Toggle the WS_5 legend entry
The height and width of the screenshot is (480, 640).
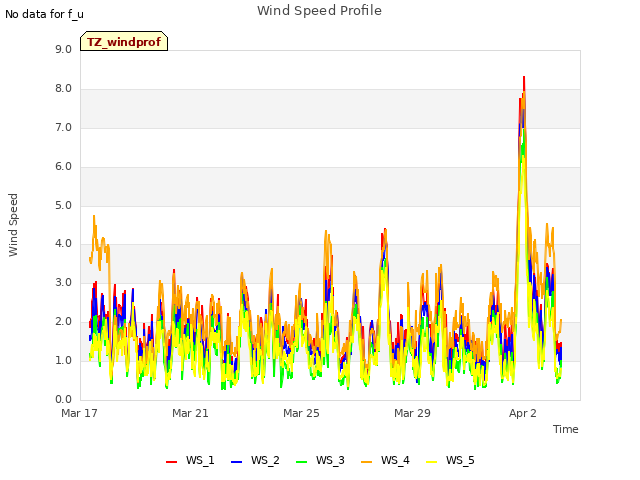[450, 461]
